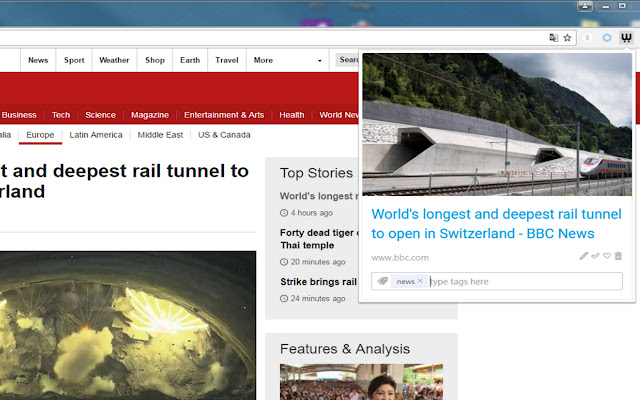Edit the saved bookmark with pencil icon
Image resolution: width=640 pixels, height=400 pixels.
[x=584, y=256]
